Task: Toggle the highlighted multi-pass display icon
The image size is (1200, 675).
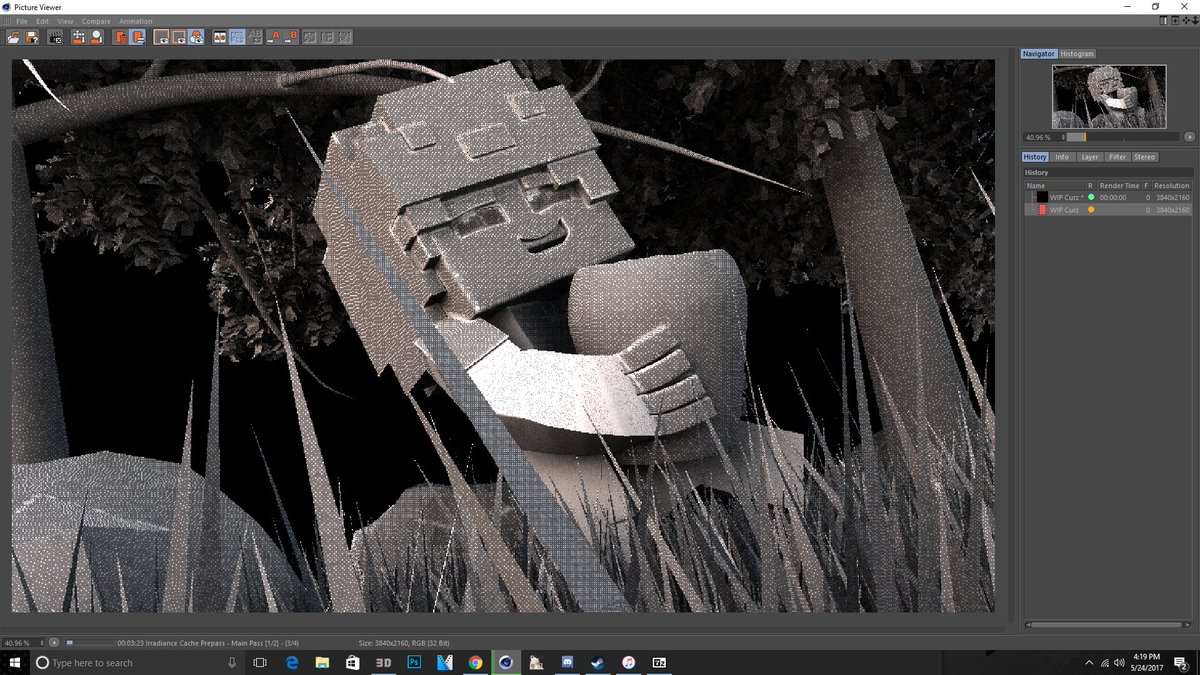Action: (196, 37)
